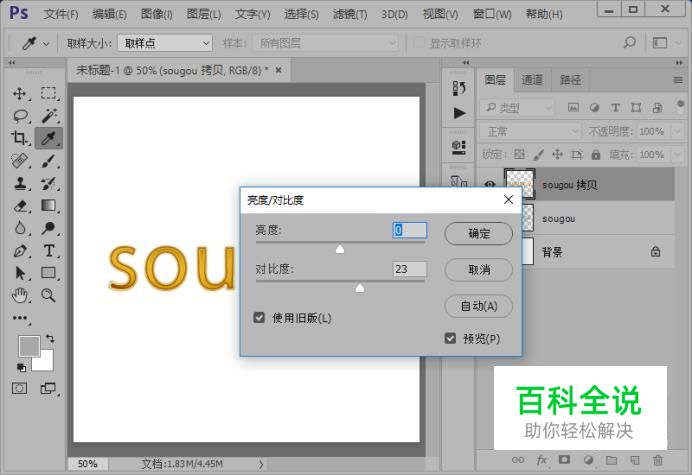Viewport: 692px width, 475px height.
Task: Select the Crop tool
Action: coord(19,138)
